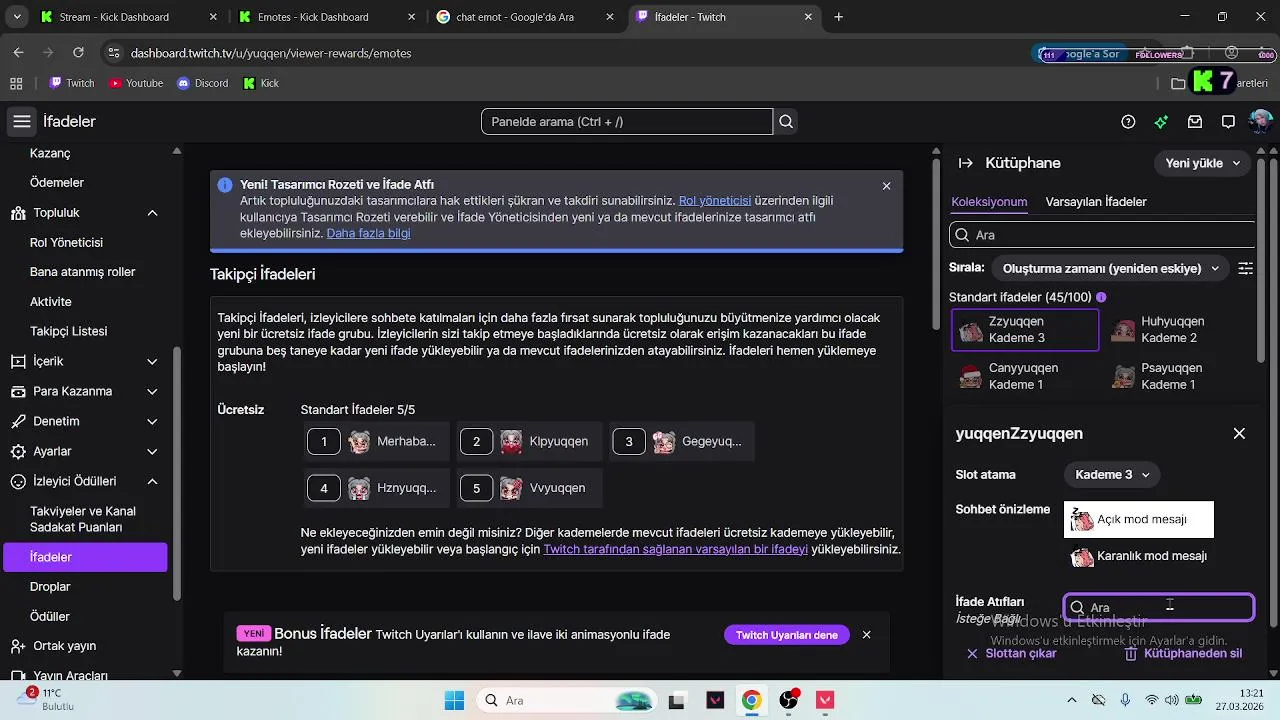Select the Canyuqqen emote in library
The height and width of the screenshot is (720, 1280).
point(1025,376)
